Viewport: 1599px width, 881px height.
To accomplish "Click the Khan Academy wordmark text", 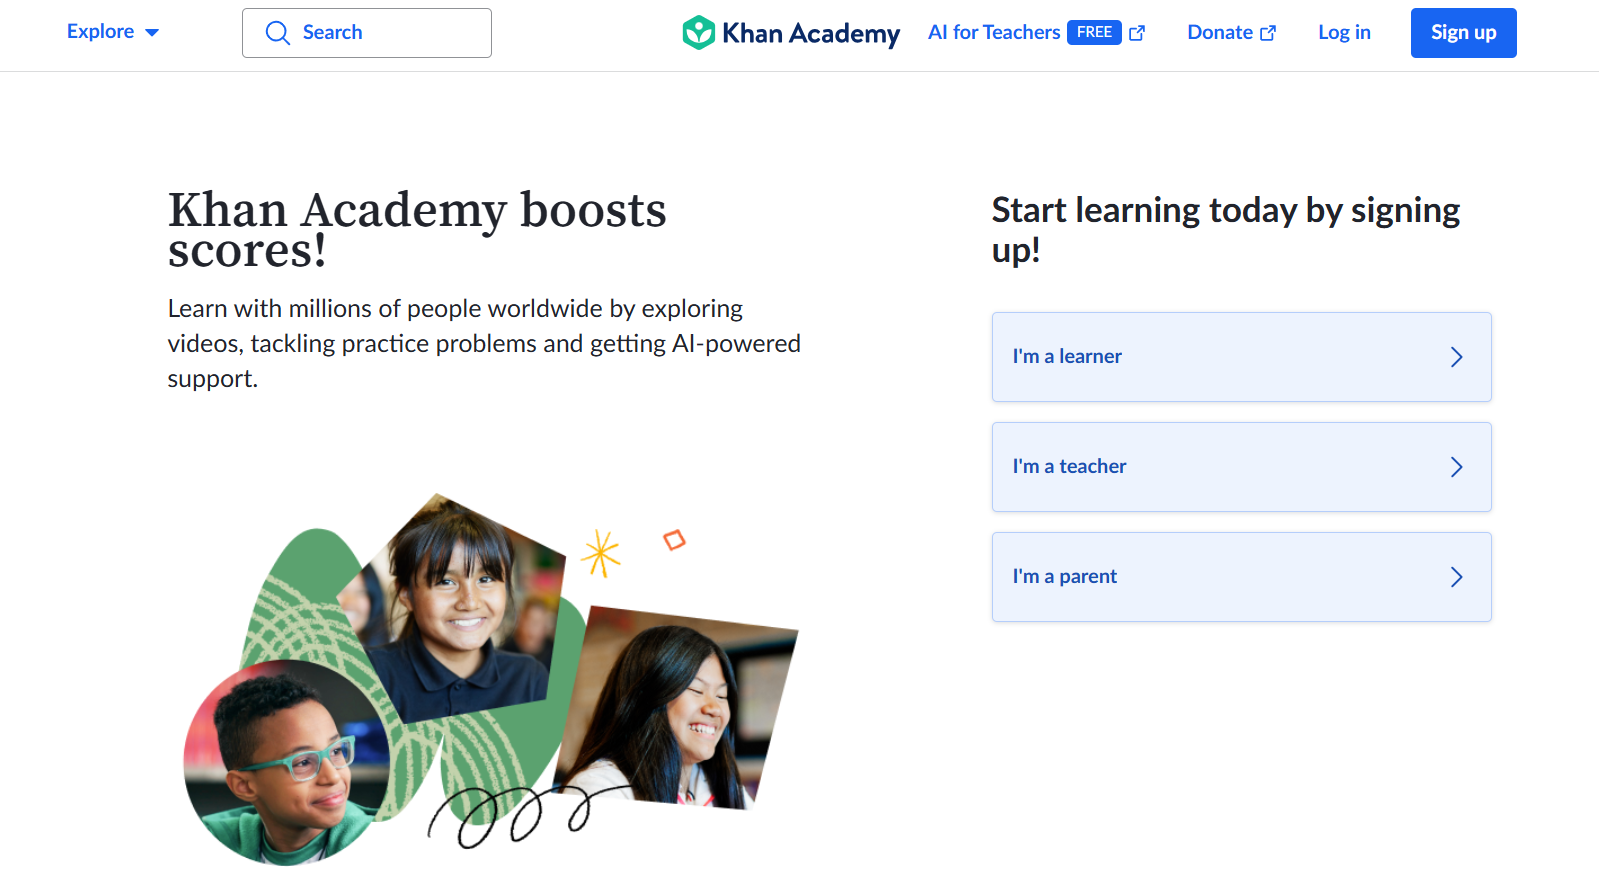I will pyautogui.click(x=811, y=33).
